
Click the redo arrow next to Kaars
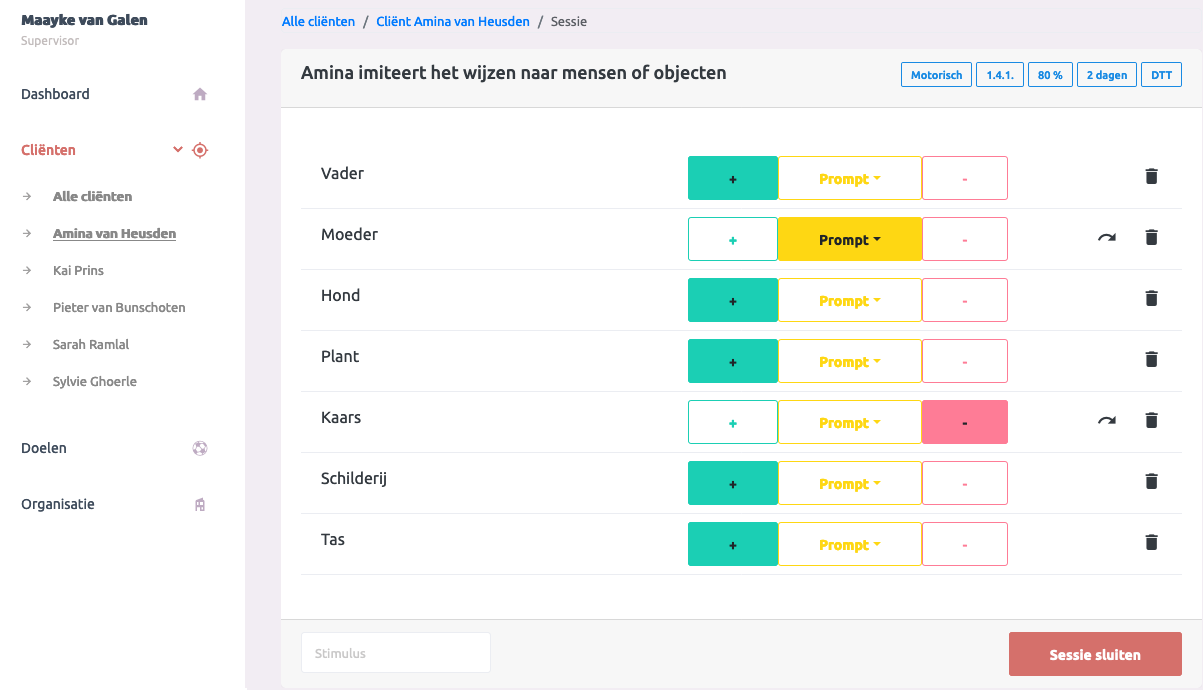point(1107,421)
